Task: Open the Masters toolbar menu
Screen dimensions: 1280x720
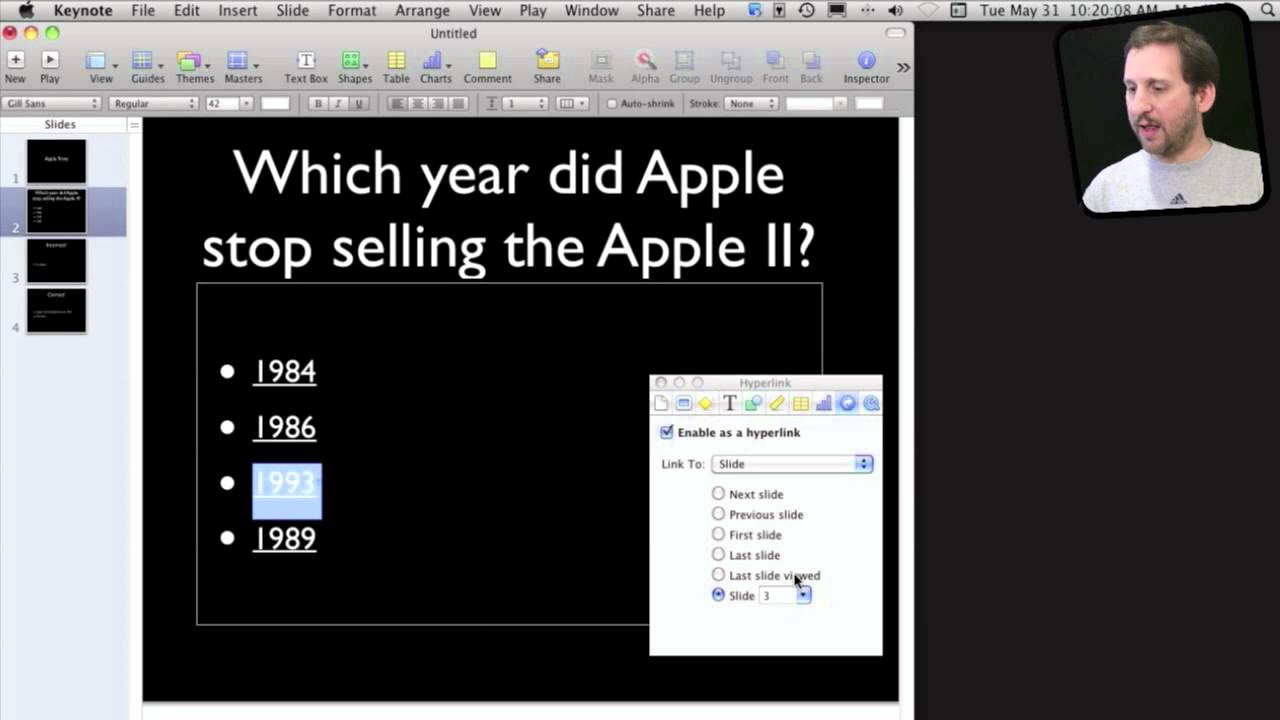Action: (243, 67)
